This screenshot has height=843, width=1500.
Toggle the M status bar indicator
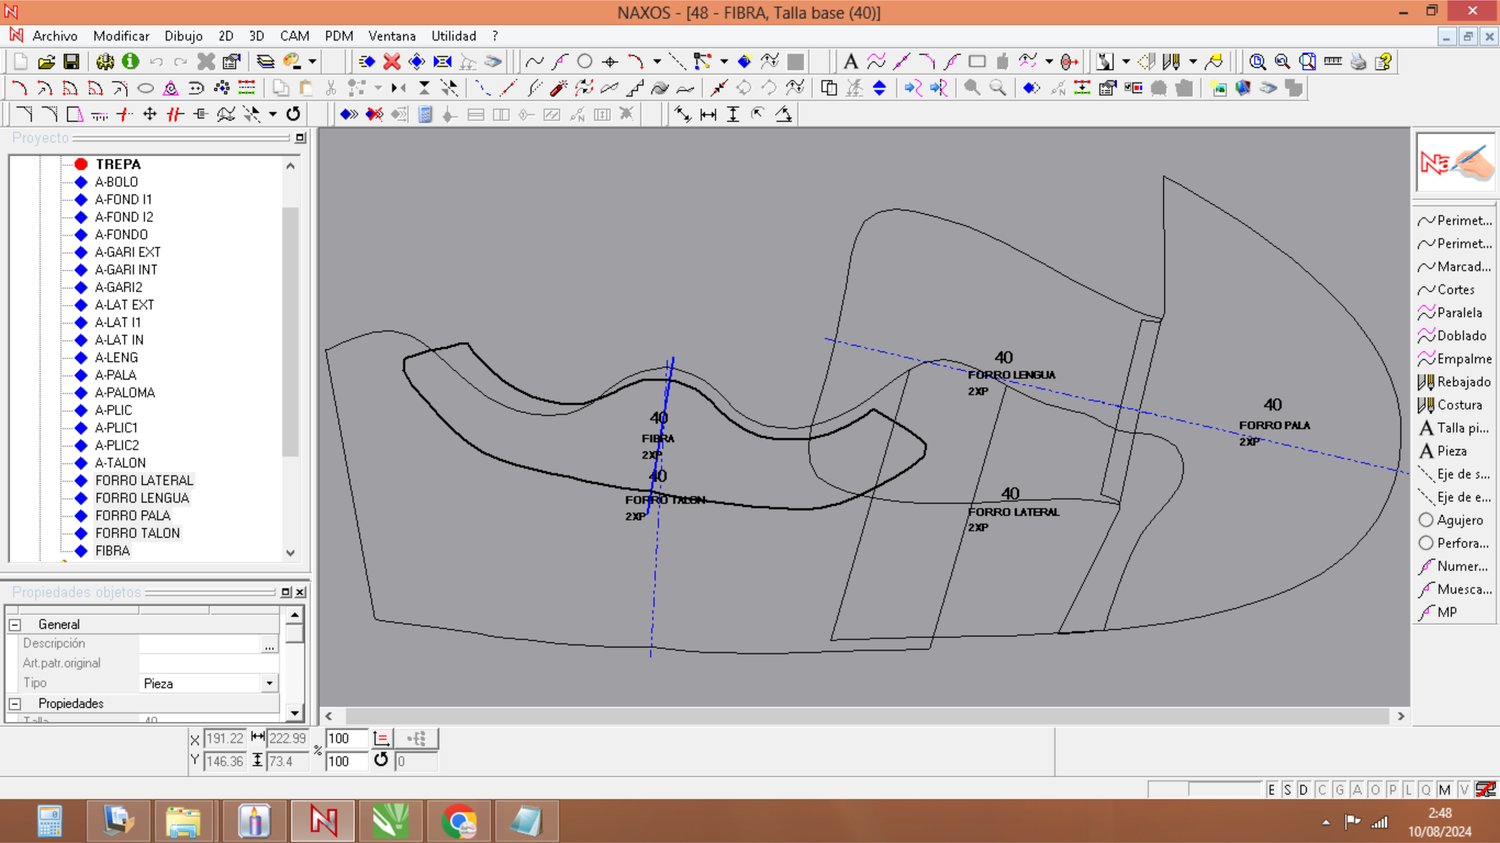click(1444, 790)
